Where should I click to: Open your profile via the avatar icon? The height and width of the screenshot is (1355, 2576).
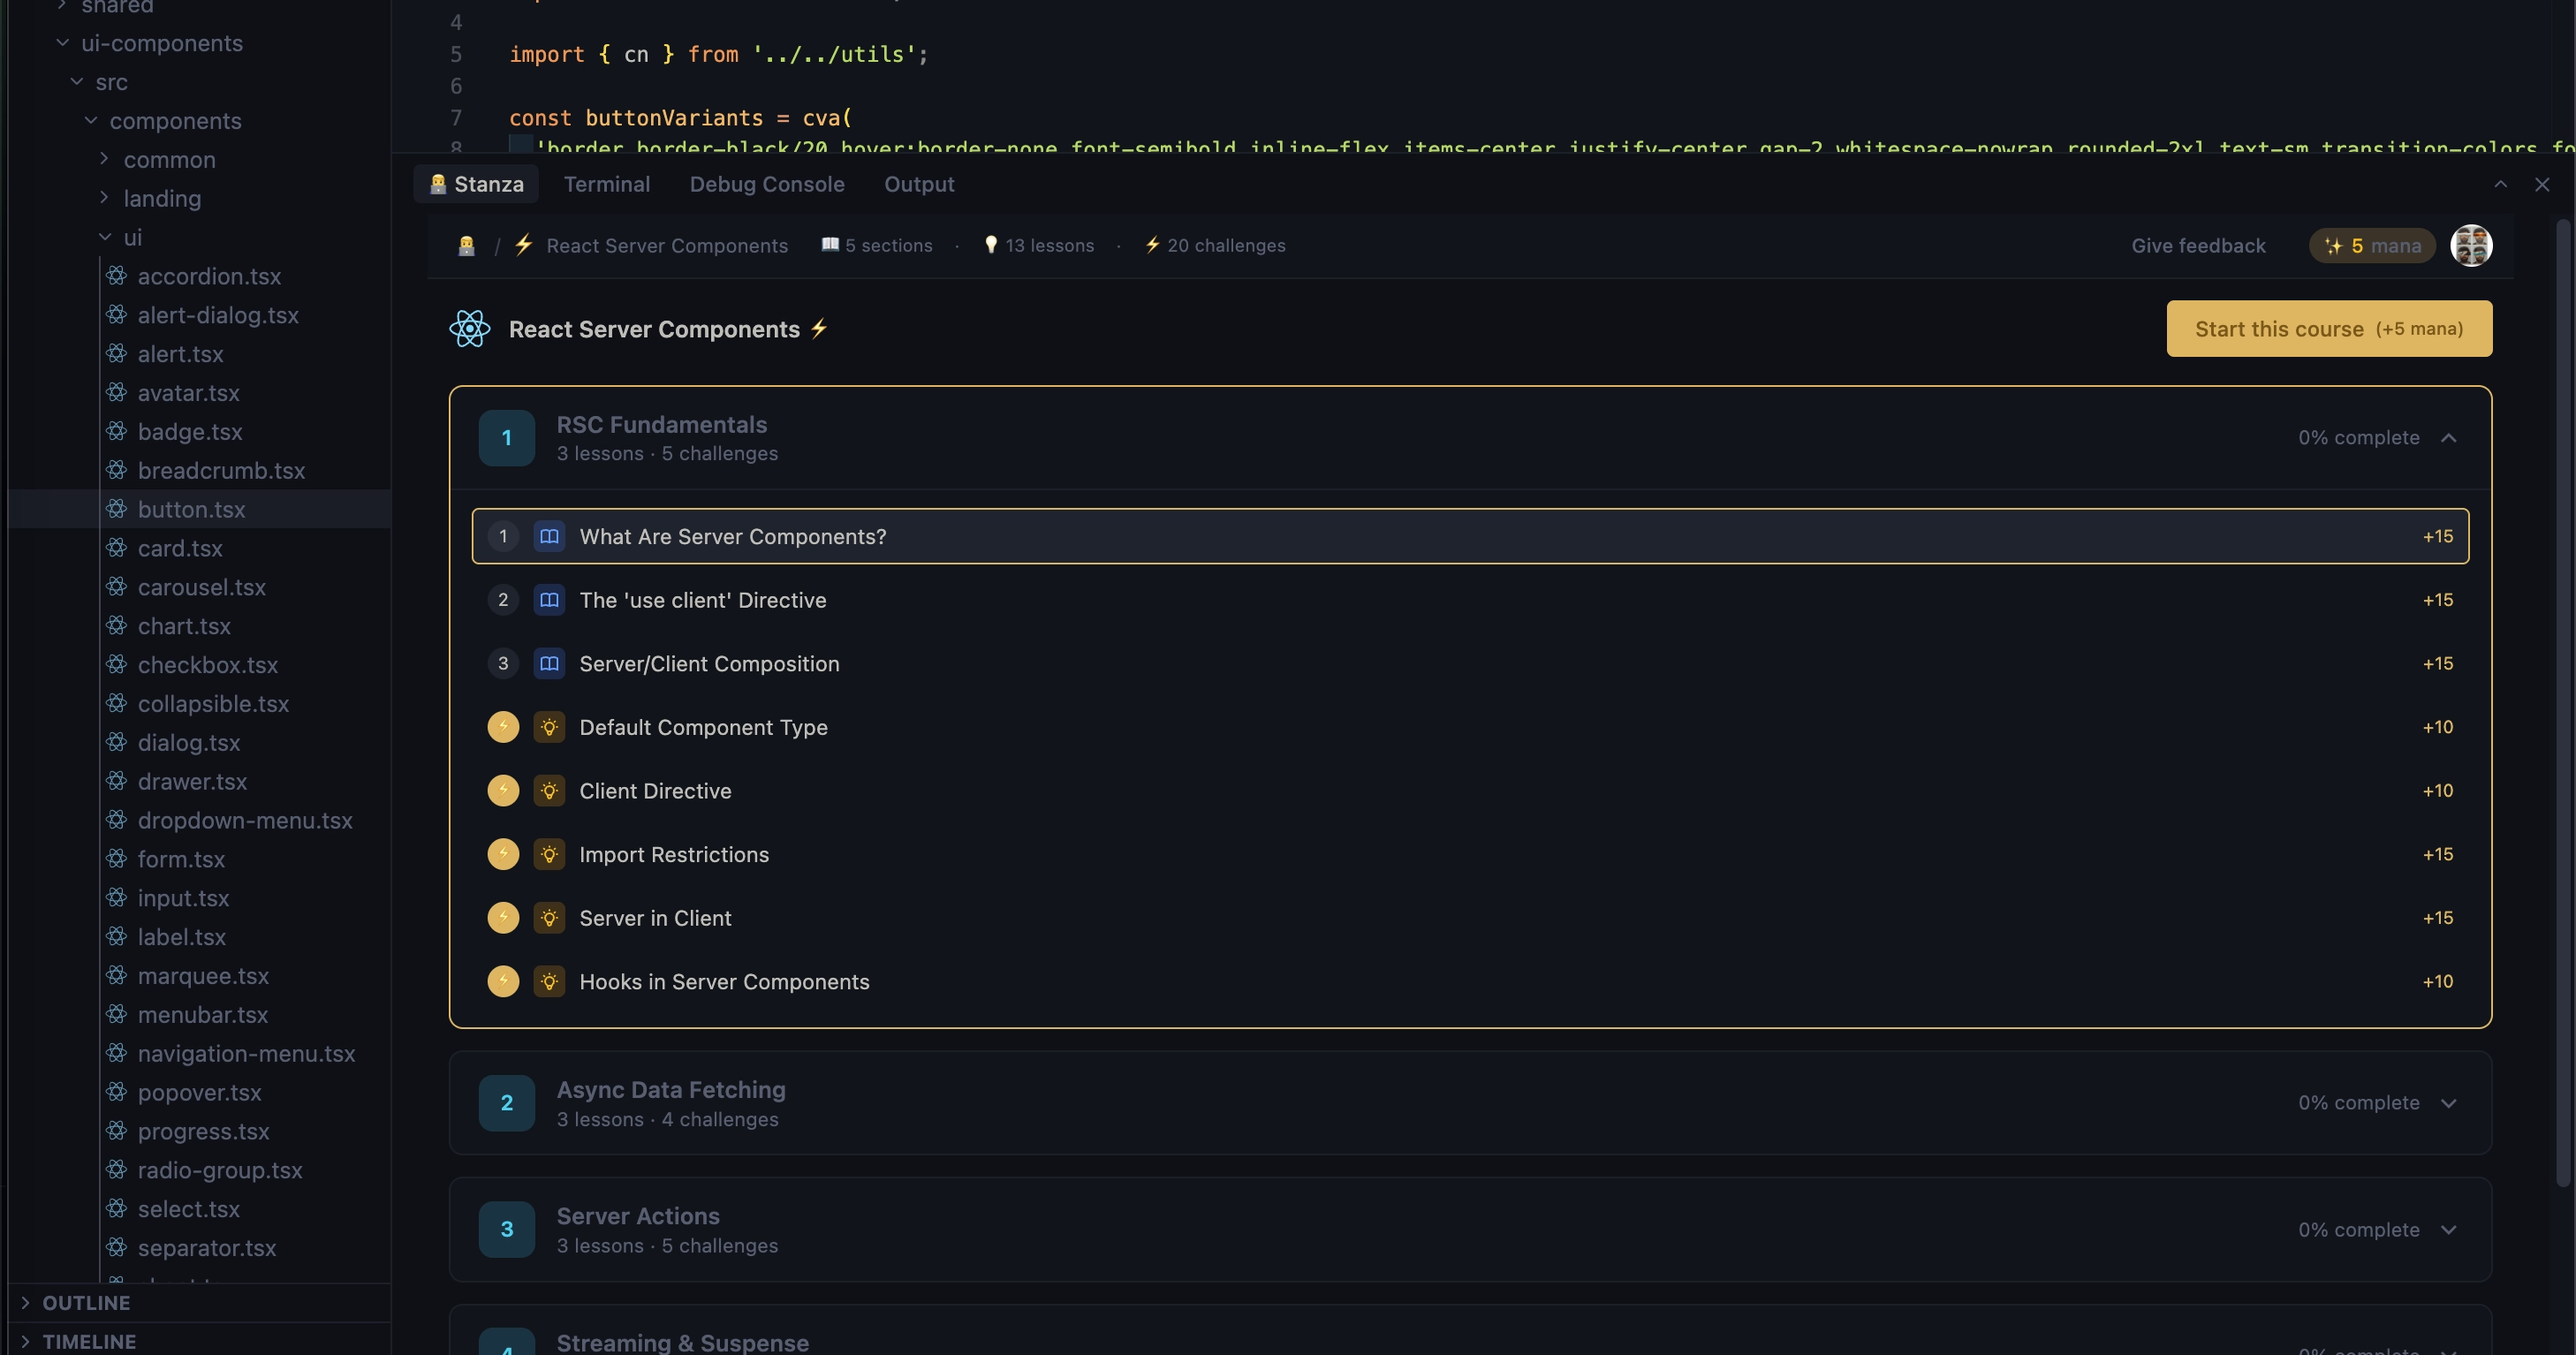[2471, 245]
